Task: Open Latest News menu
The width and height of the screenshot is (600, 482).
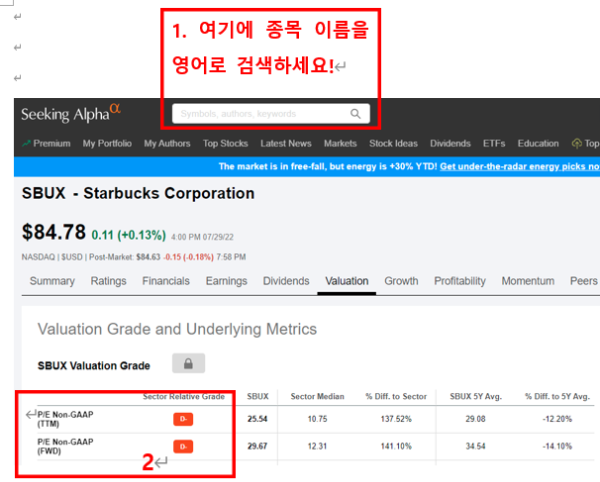Action: [286, 143]
